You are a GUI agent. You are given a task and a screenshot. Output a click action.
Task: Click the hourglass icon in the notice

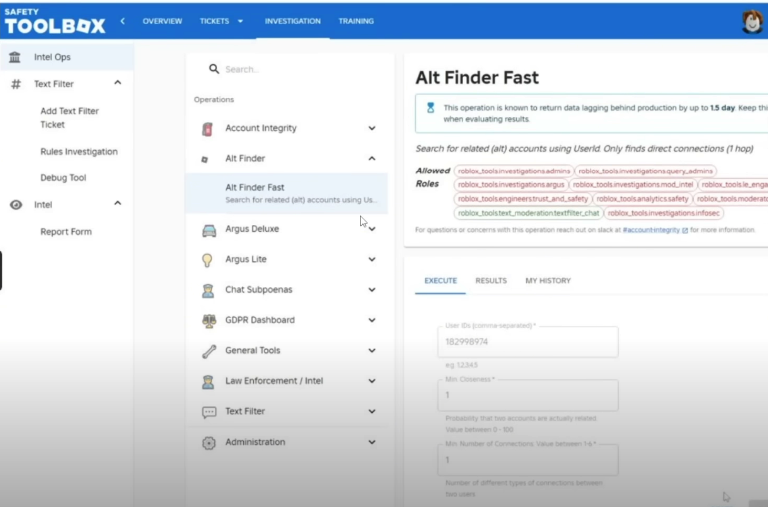point(431,108)
